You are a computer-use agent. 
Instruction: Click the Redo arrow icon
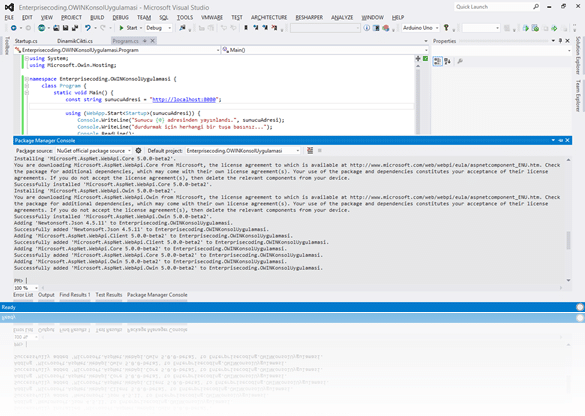coord(103,28)
